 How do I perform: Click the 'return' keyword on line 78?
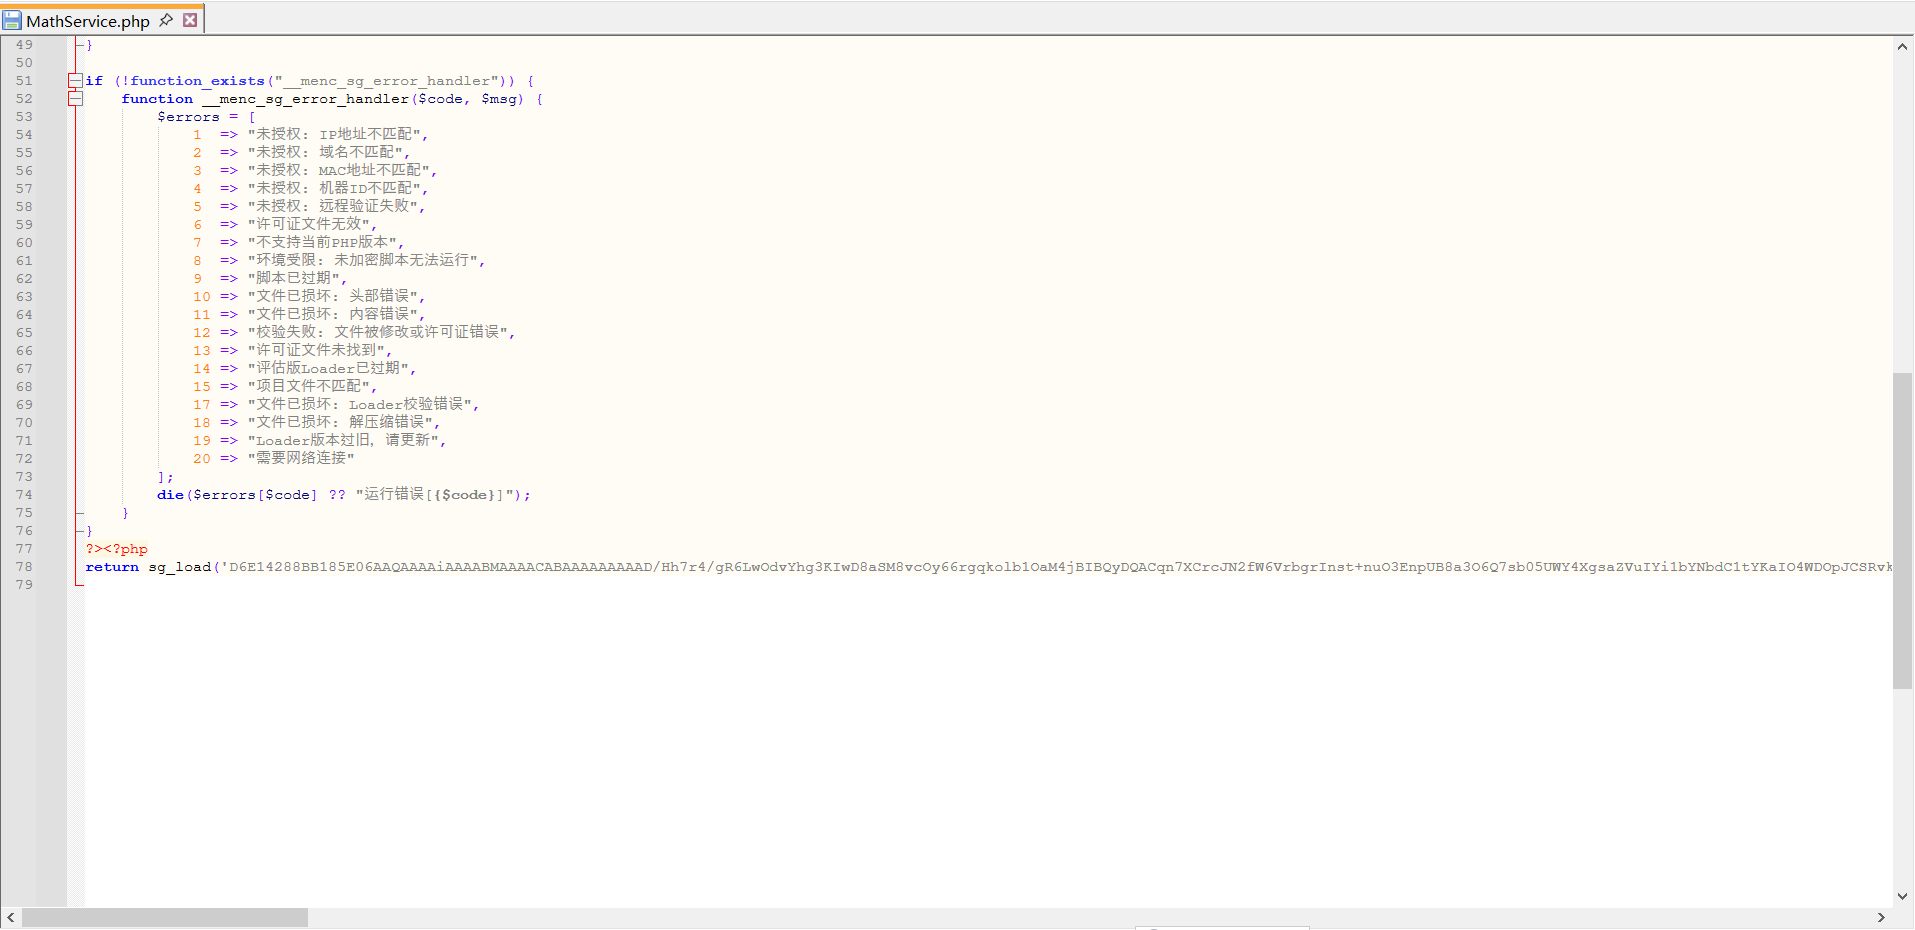click(x=112, y=567)
